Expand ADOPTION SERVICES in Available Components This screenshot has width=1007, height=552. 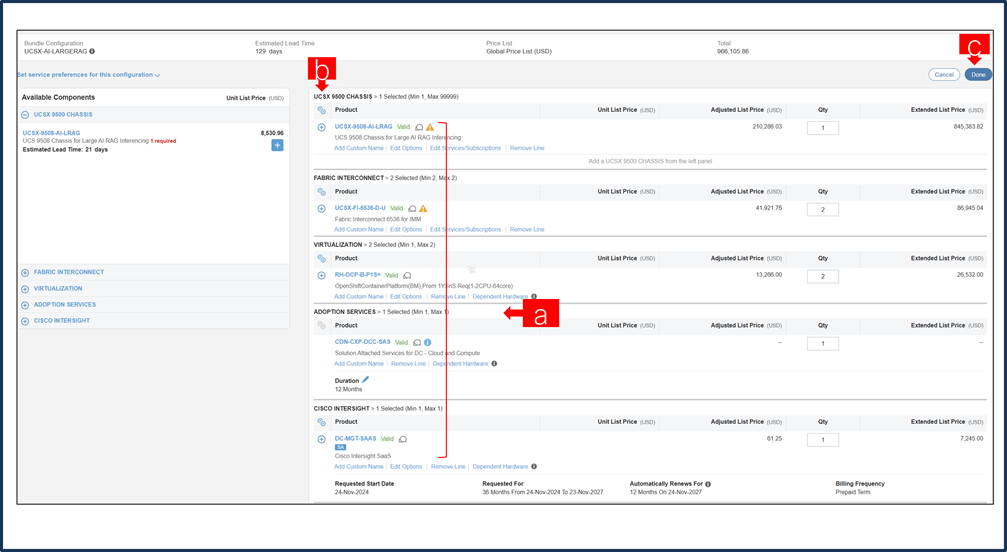(25, 305)
